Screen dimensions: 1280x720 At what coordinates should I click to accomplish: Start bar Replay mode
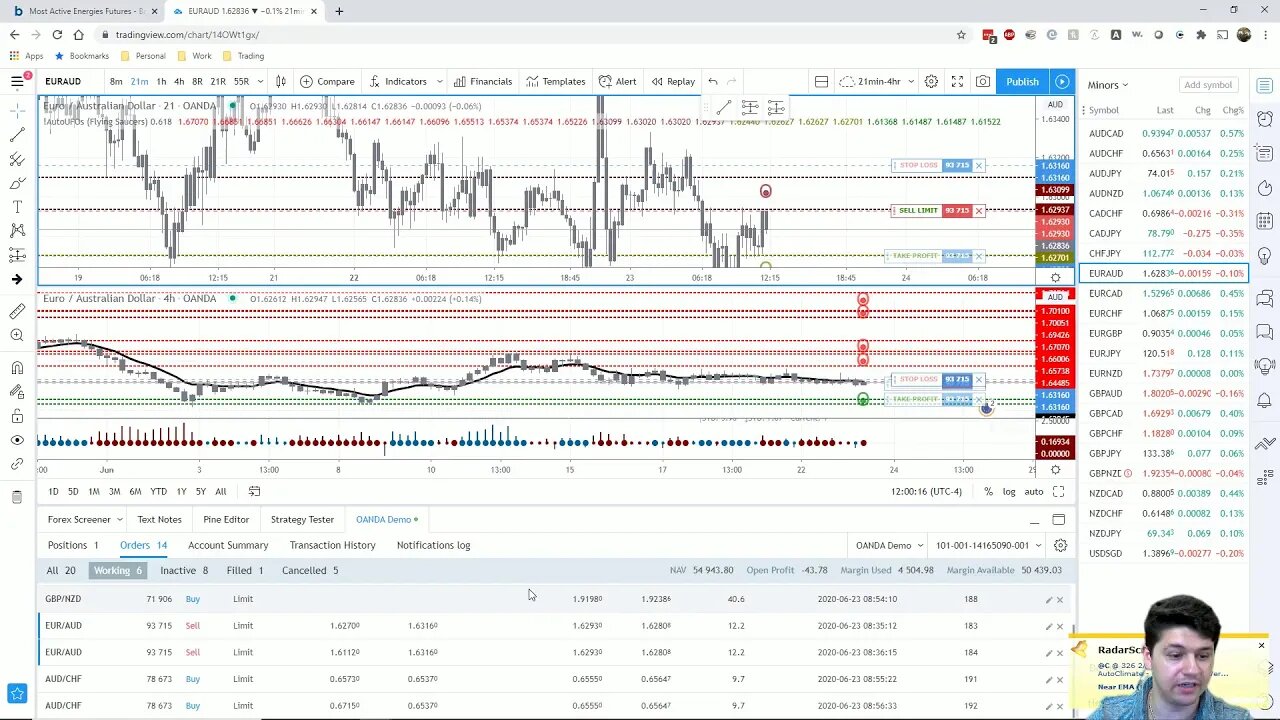coord(673,81)
